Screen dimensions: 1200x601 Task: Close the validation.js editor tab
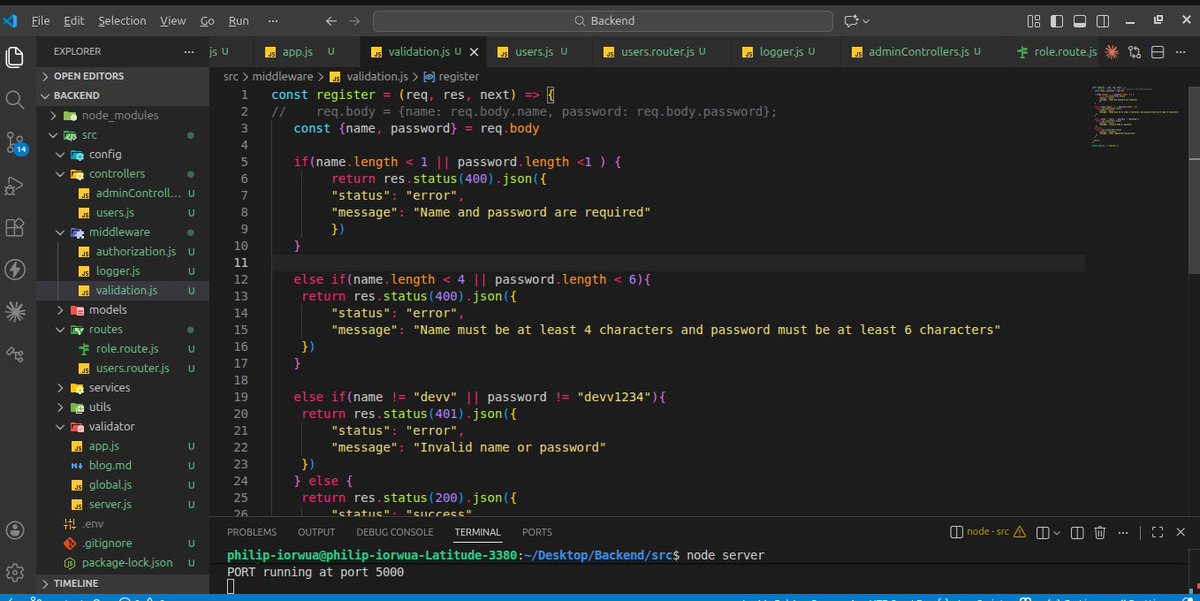474,52
